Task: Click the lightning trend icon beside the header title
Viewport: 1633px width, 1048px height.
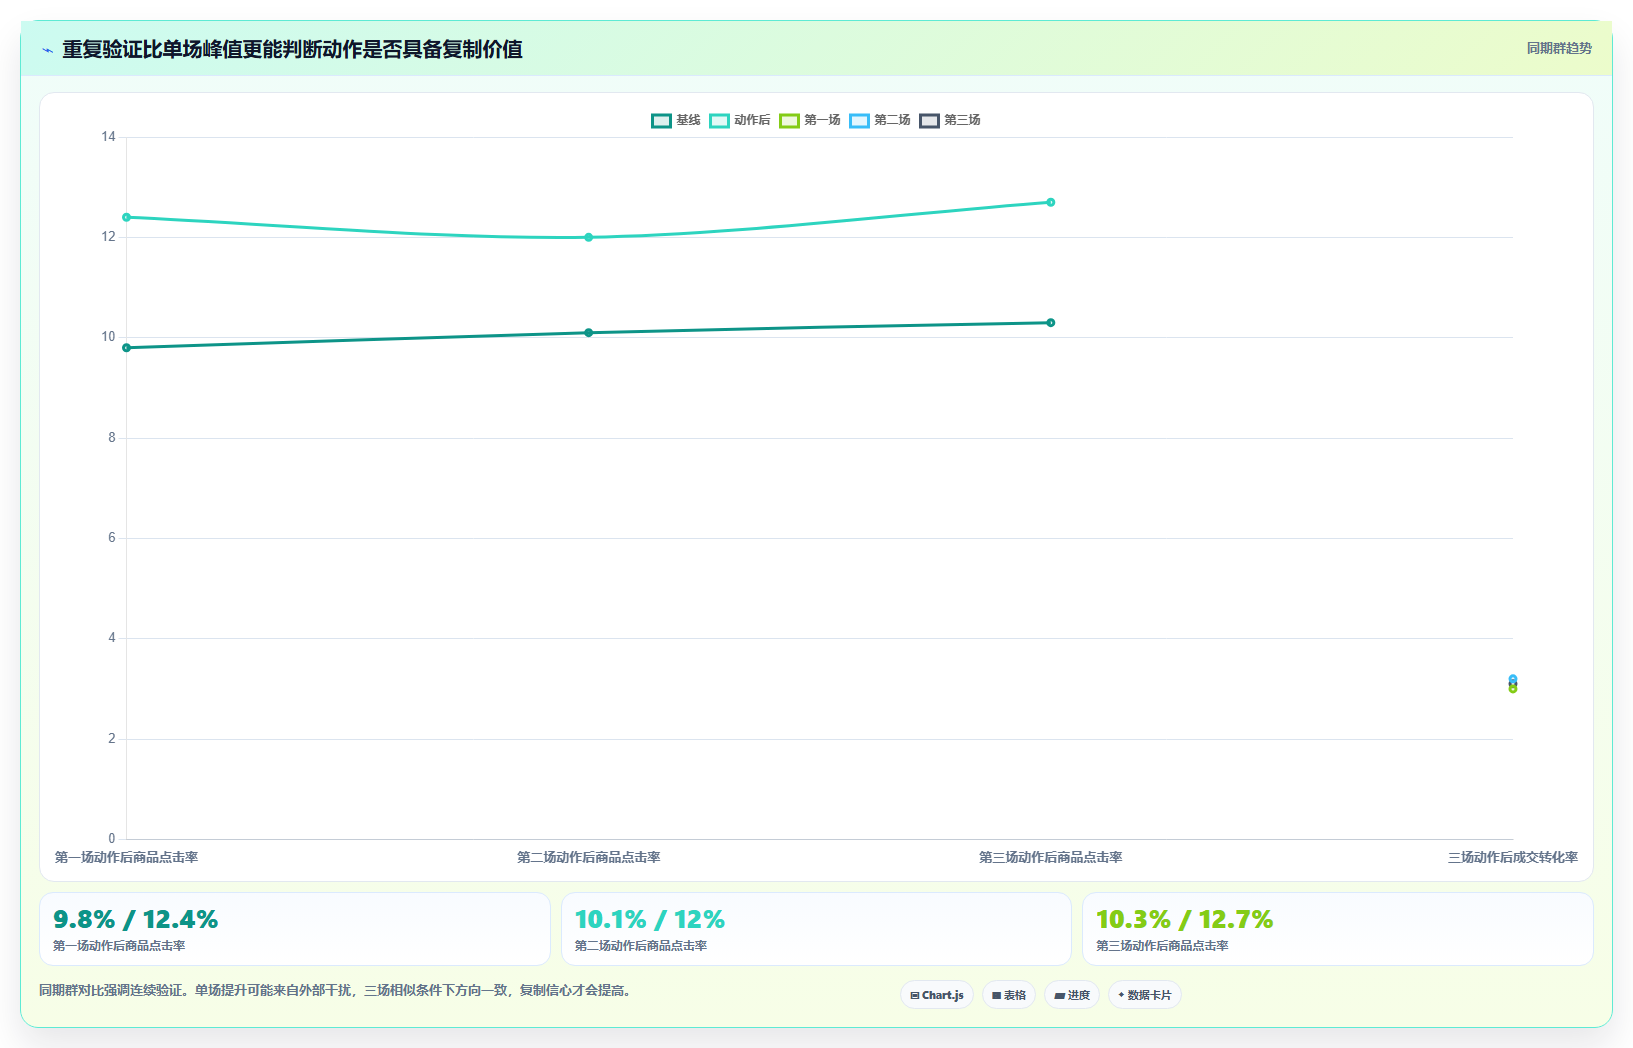Action: coord(47,50)
